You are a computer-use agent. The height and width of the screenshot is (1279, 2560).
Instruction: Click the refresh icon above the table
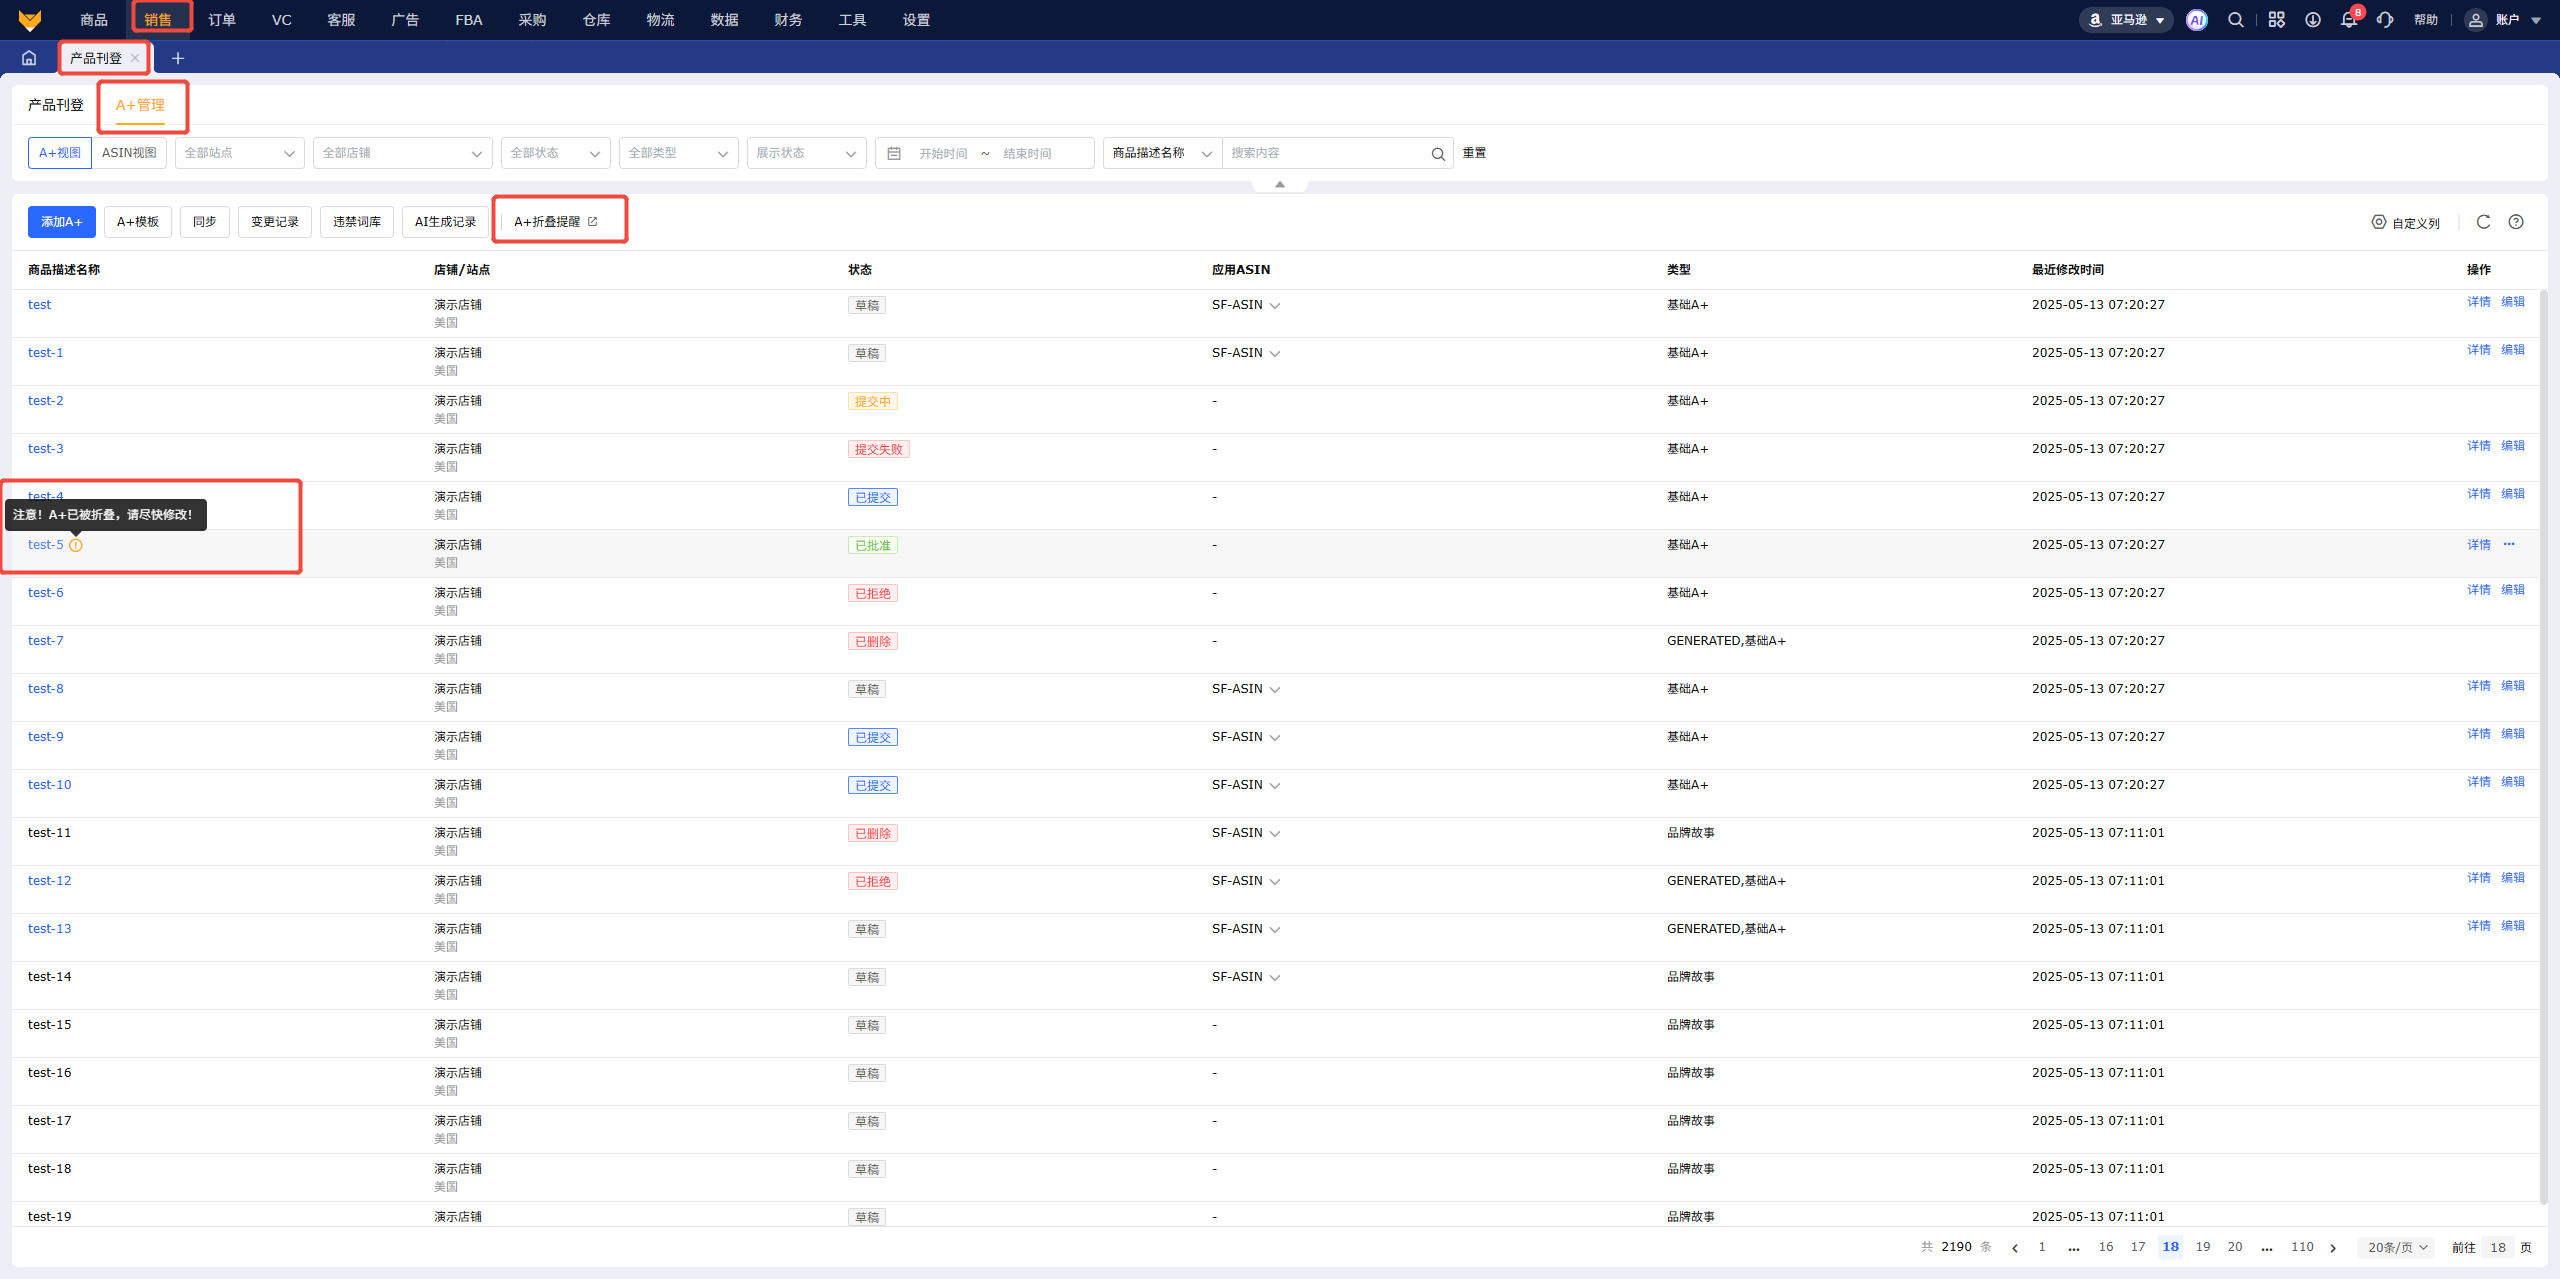tap(2483, 222)
